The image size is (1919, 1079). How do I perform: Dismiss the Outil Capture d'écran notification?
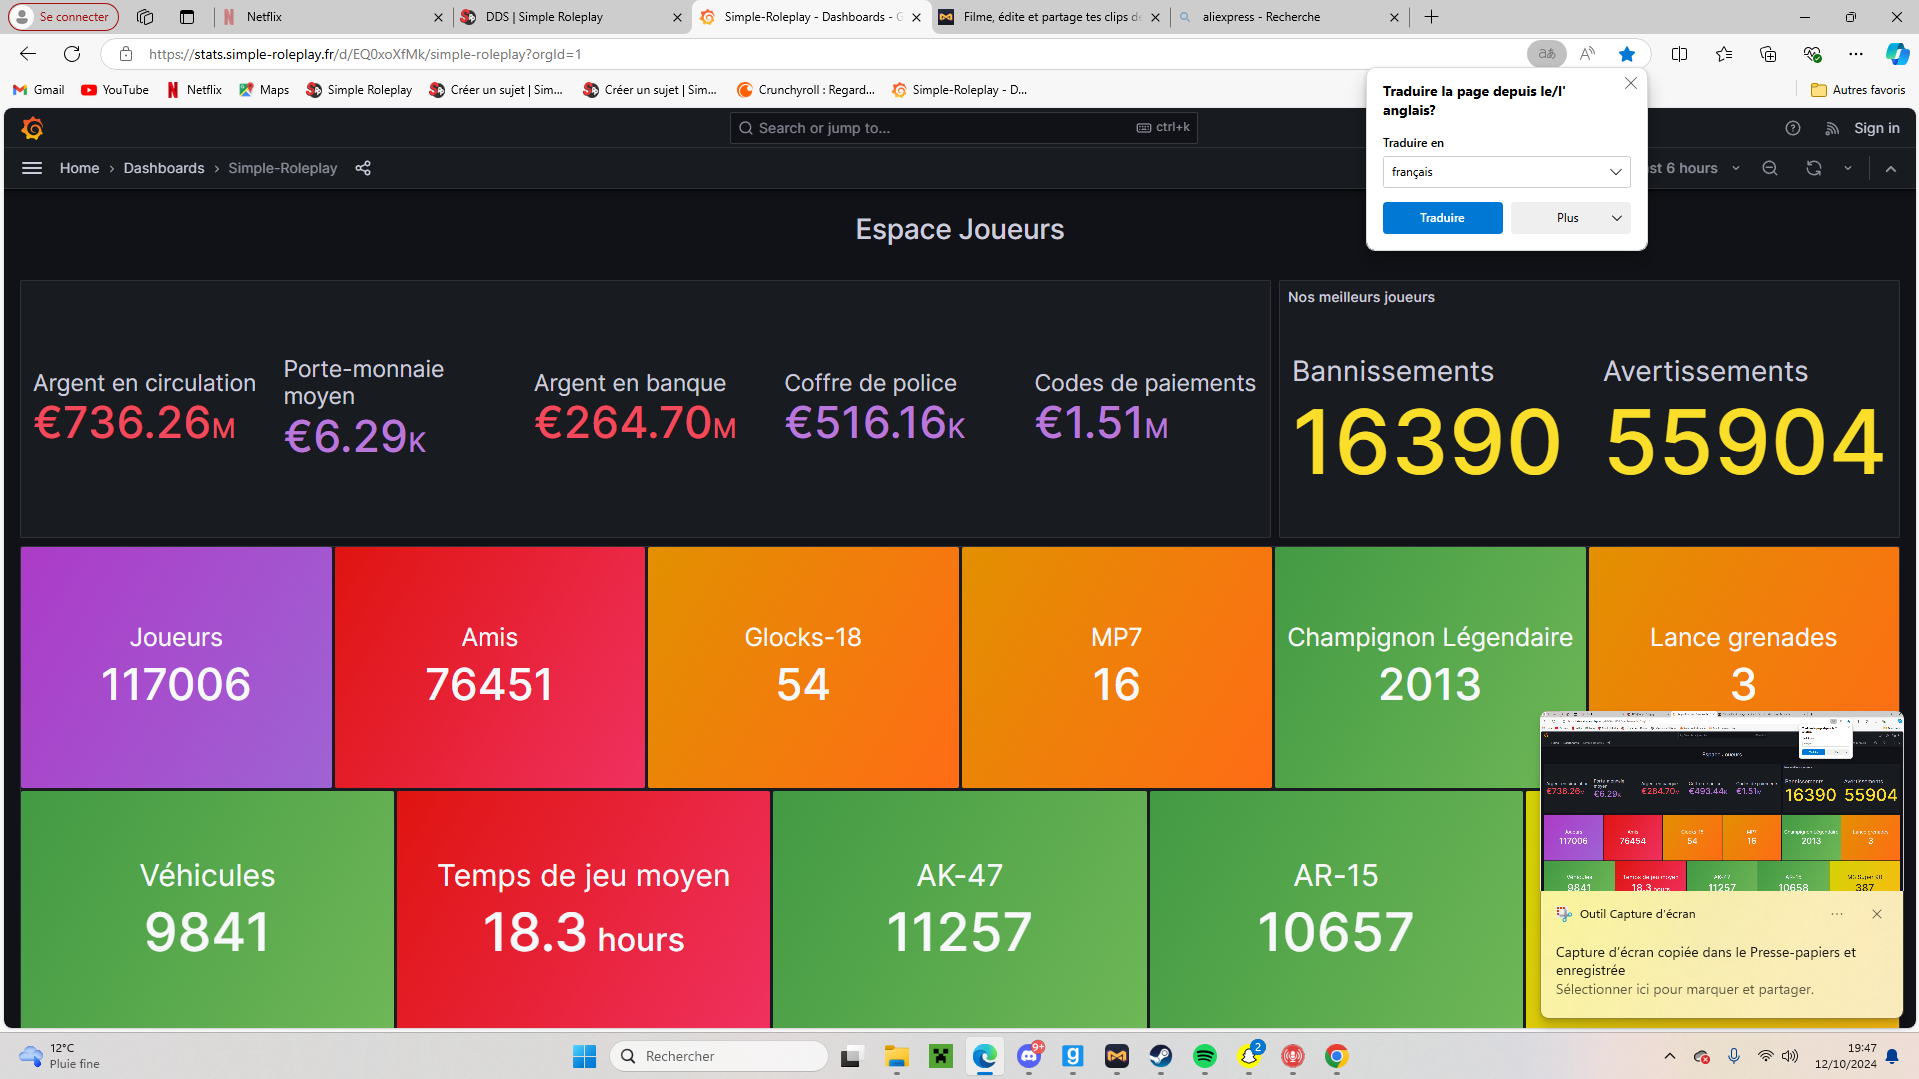pyautogui.click(x=1877, y=914)
